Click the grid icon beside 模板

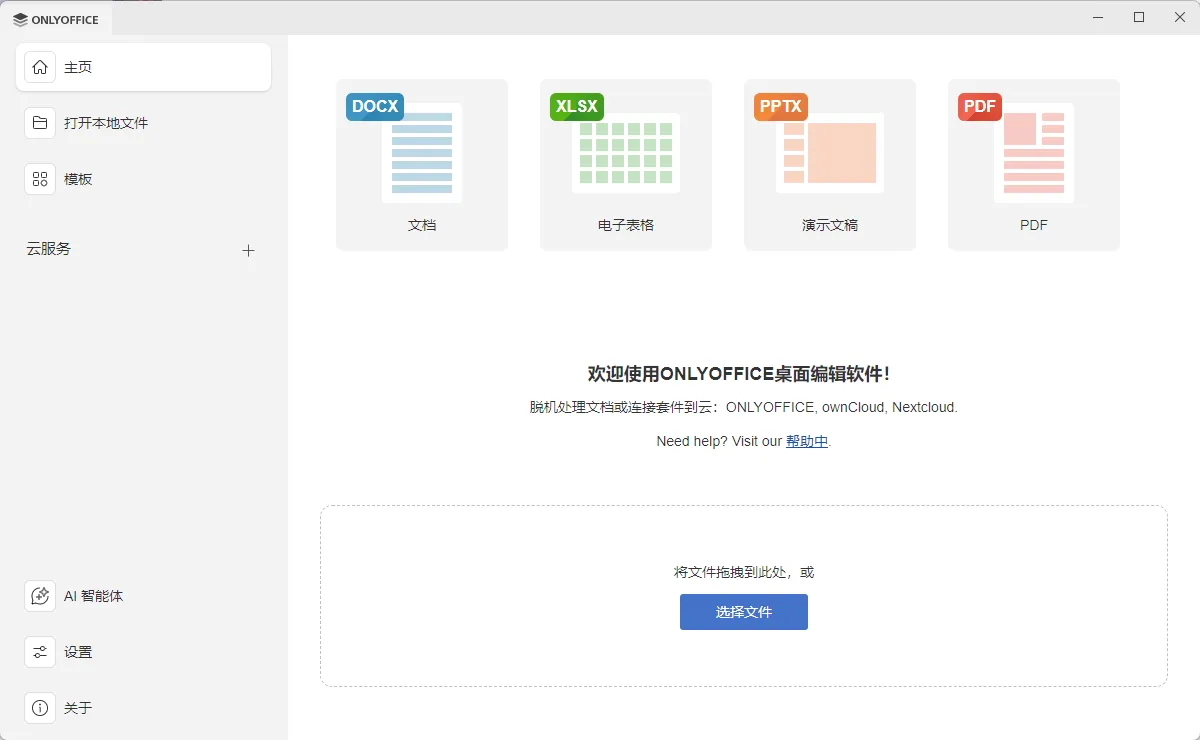40,179
